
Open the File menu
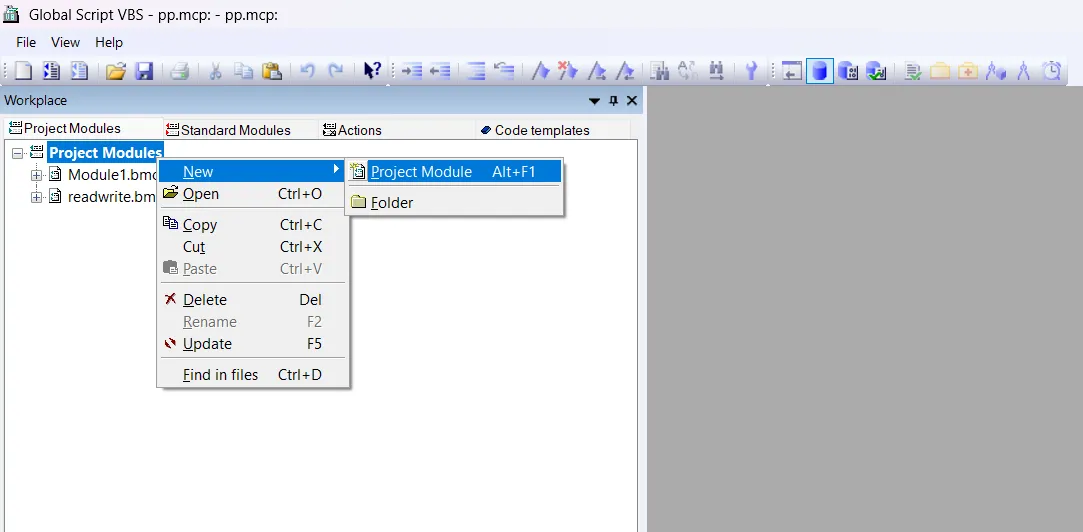click(26, 43)
